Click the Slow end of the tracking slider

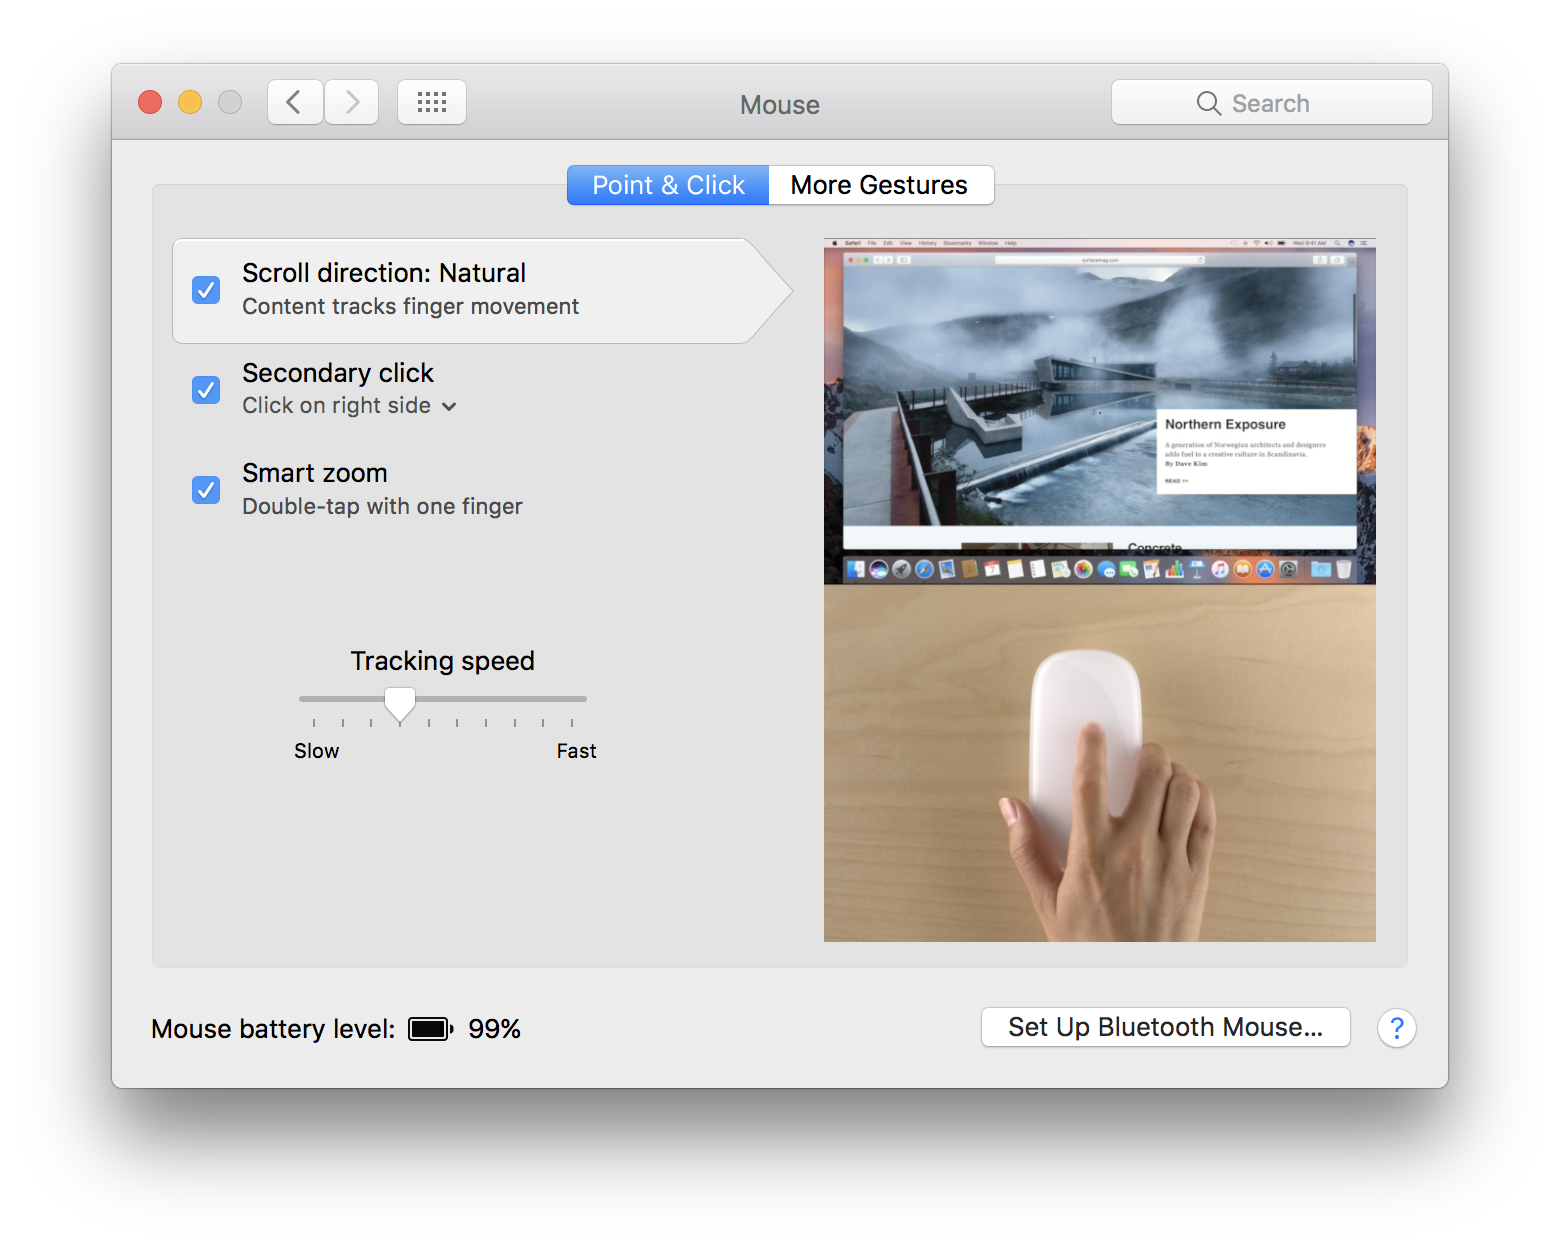(x=316, y=751)
